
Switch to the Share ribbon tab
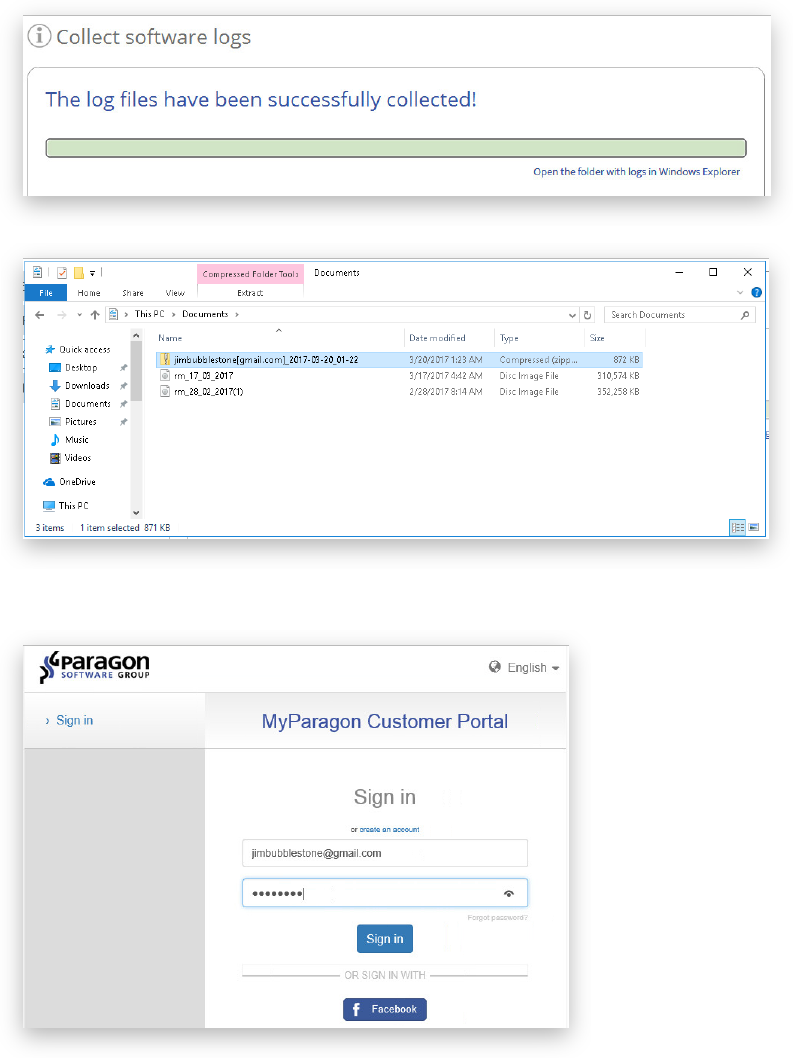[133, 293]
